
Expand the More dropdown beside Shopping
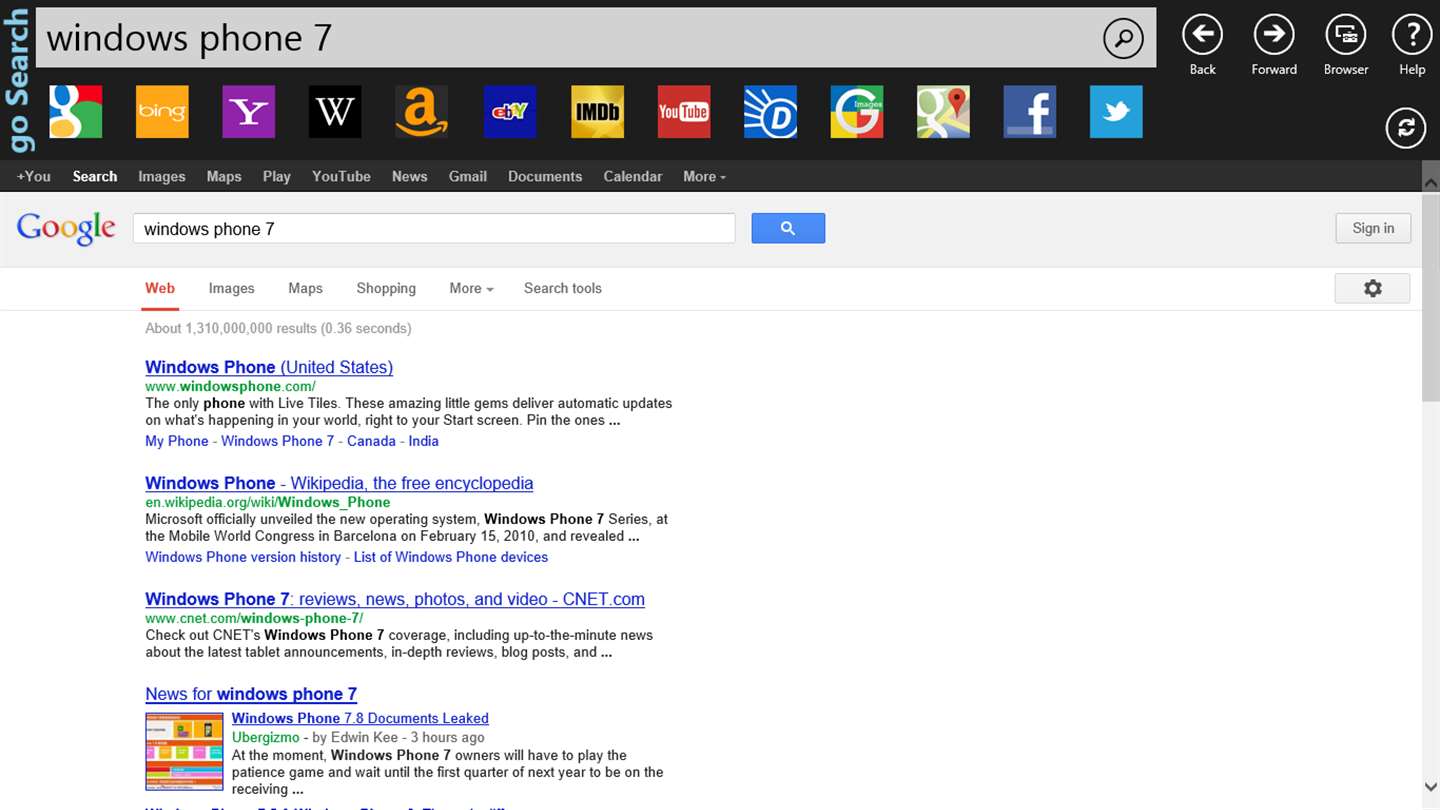tap(471, 288)
